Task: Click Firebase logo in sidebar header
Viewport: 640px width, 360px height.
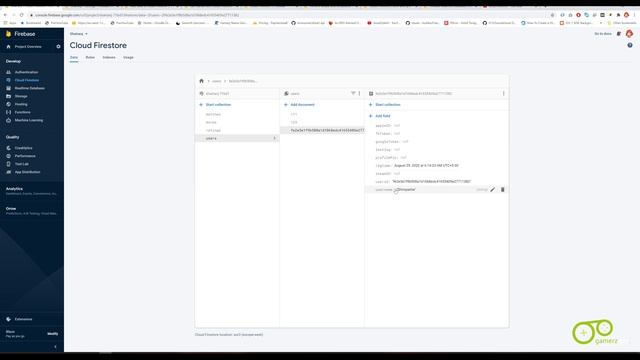Action: click(x=8, y=34)
